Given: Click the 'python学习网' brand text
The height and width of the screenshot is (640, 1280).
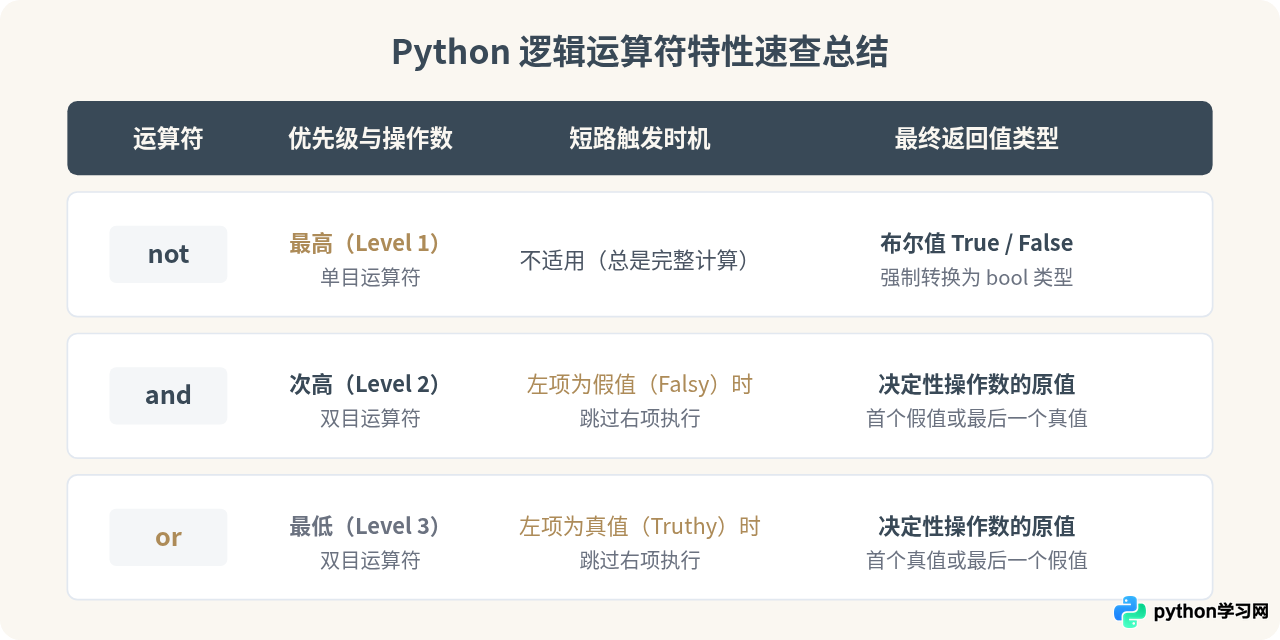Looking at the screenshot, I should tap(1211, 611).
